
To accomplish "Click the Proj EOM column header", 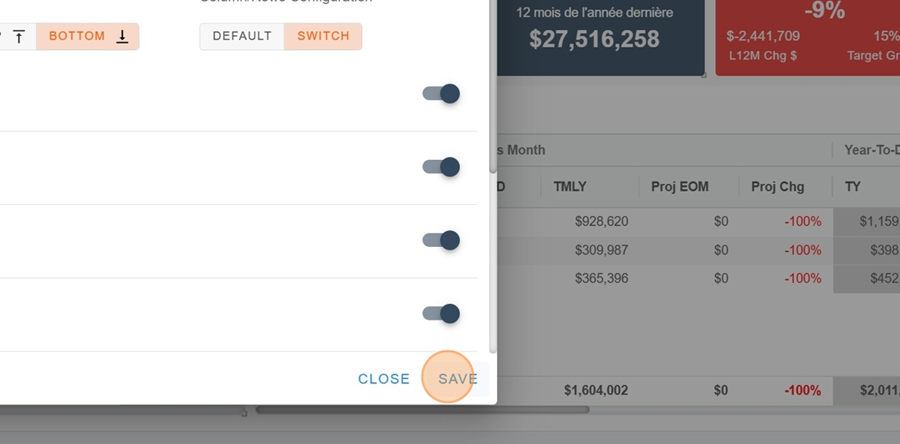I will (x=680, y=186).
